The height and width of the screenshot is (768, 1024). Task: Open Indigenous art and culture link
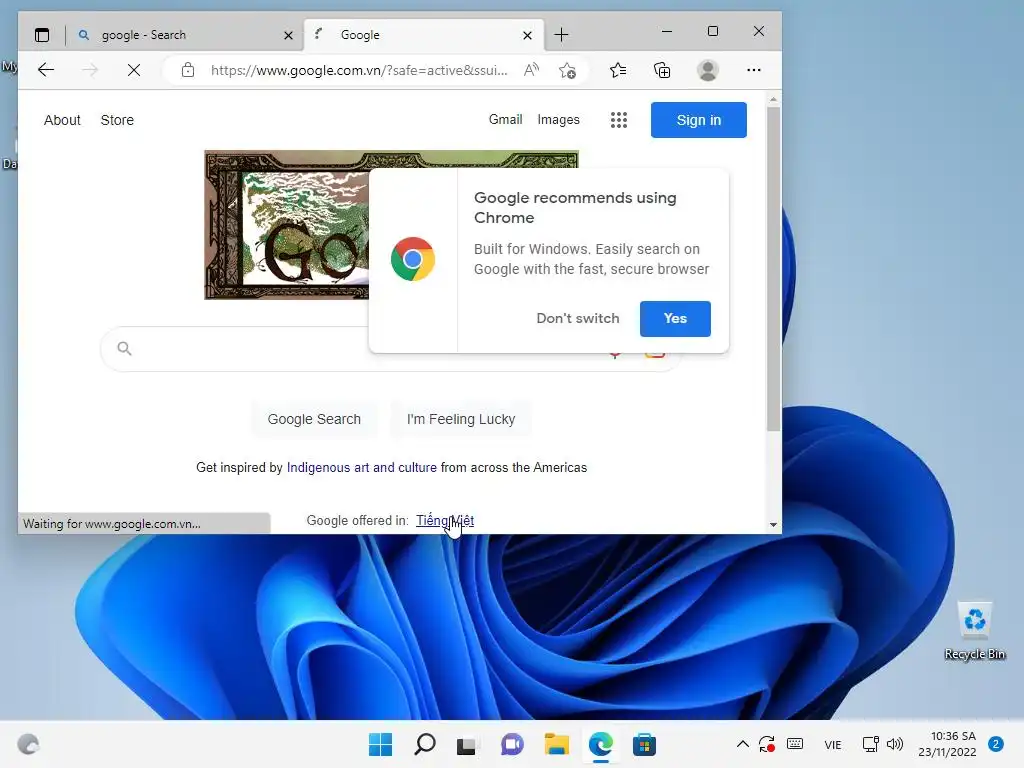362,468
